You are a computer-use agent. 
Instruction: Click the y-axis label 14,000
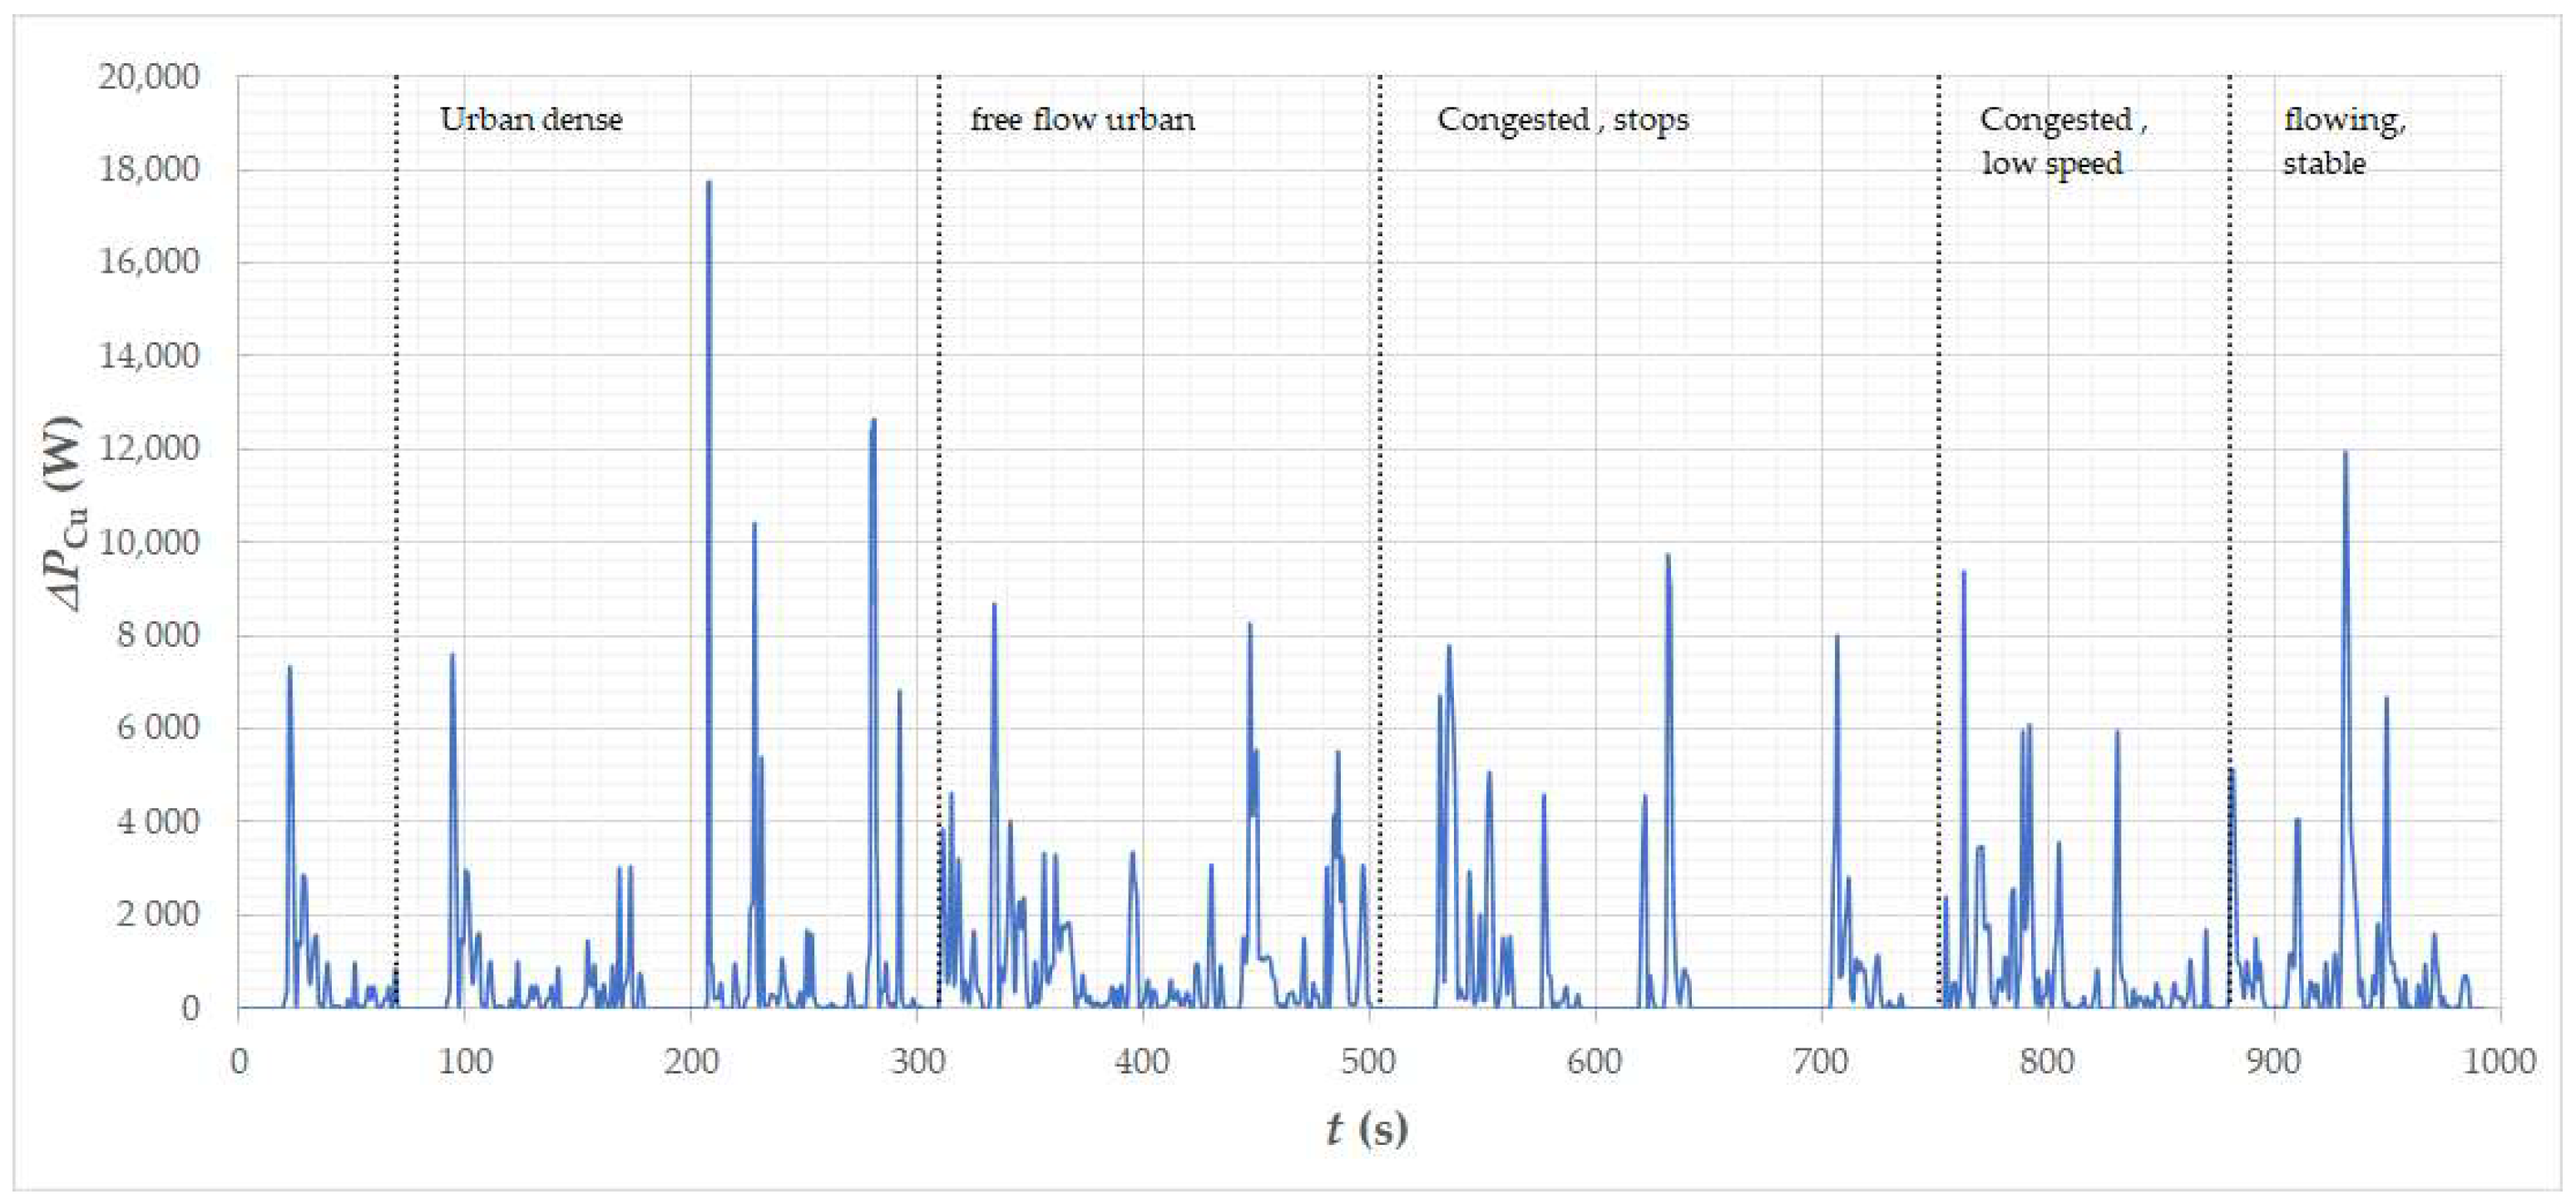[149, 356]
